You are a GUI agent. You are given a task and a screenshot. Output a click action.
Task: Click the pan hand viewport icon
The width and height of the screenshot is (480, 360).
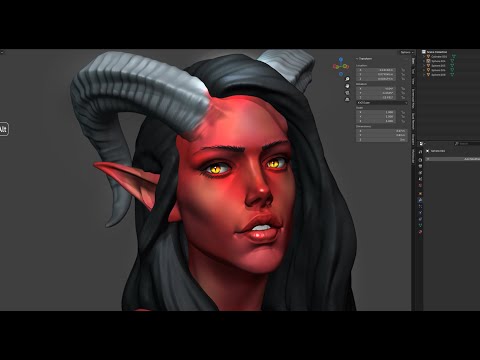[x=347, y=86]
